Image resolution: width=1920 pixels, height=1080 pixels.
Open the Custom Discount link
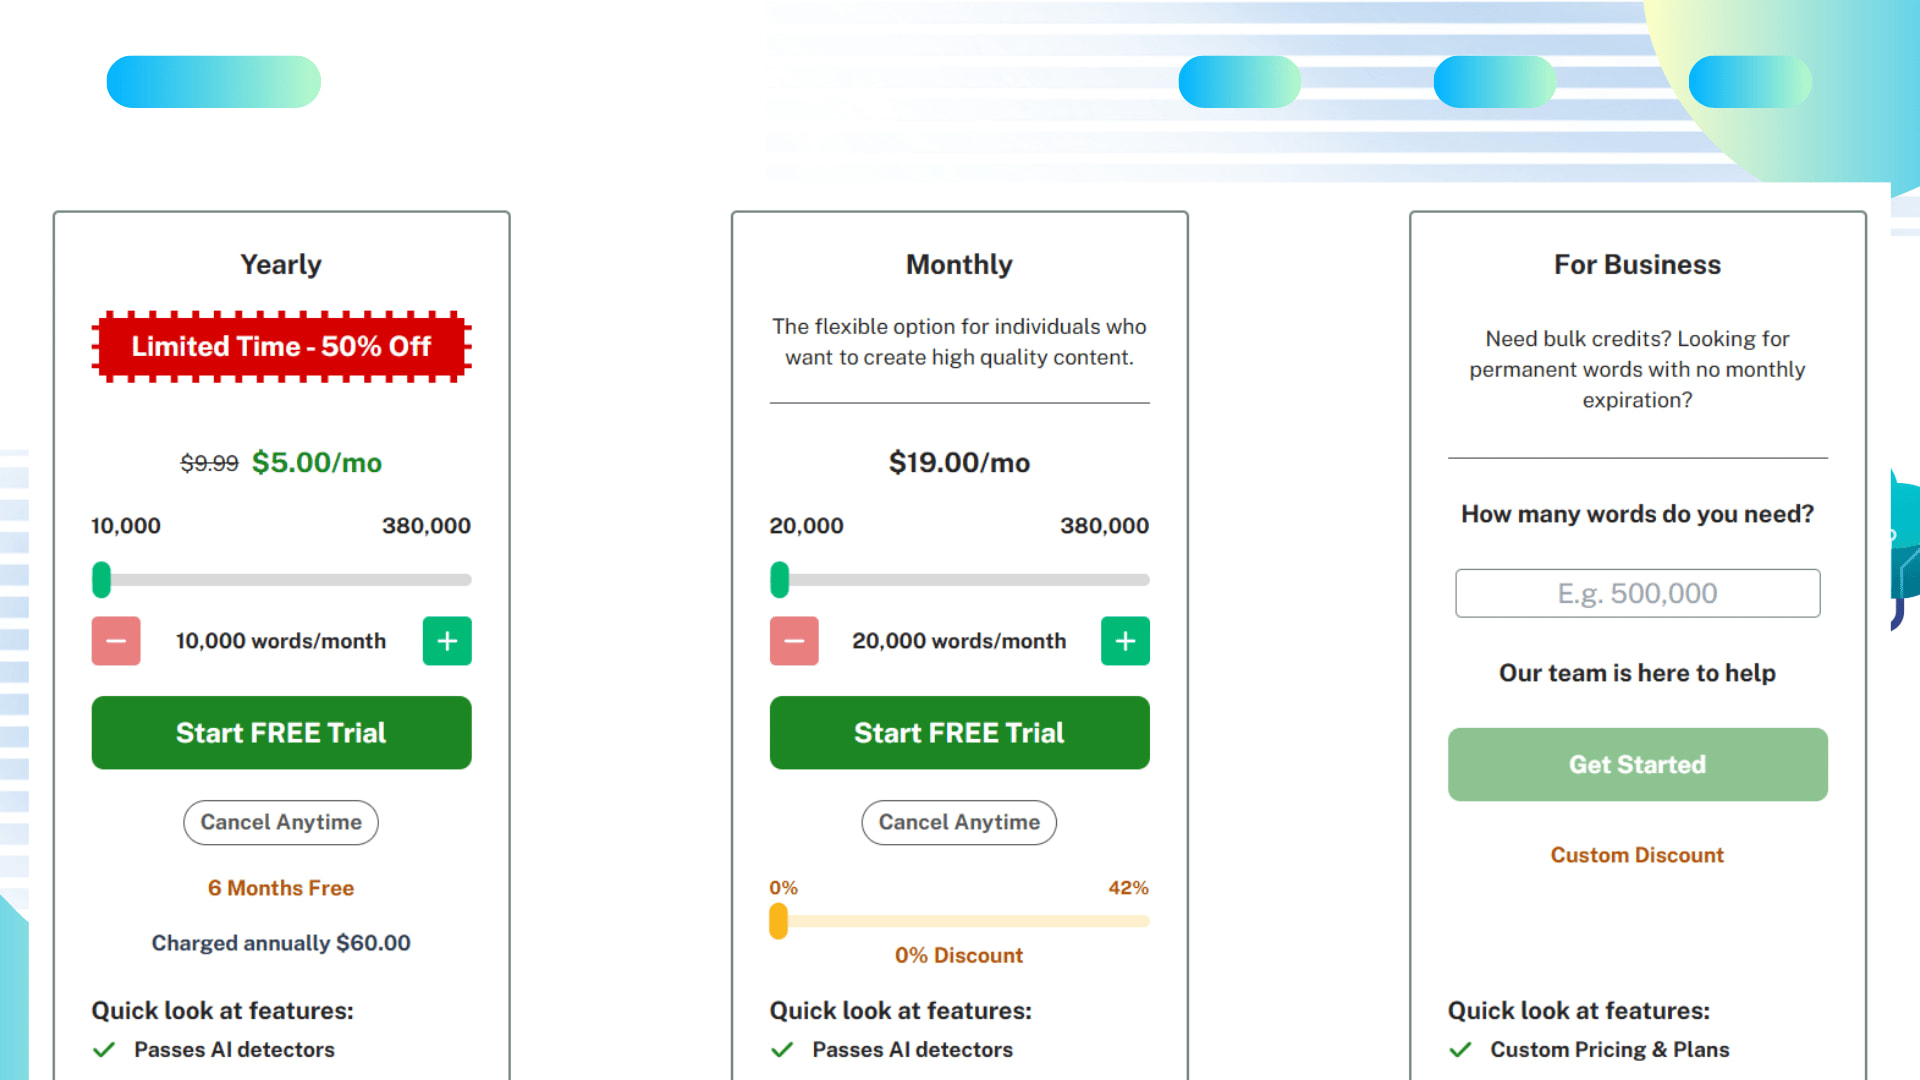(1637, 855)
